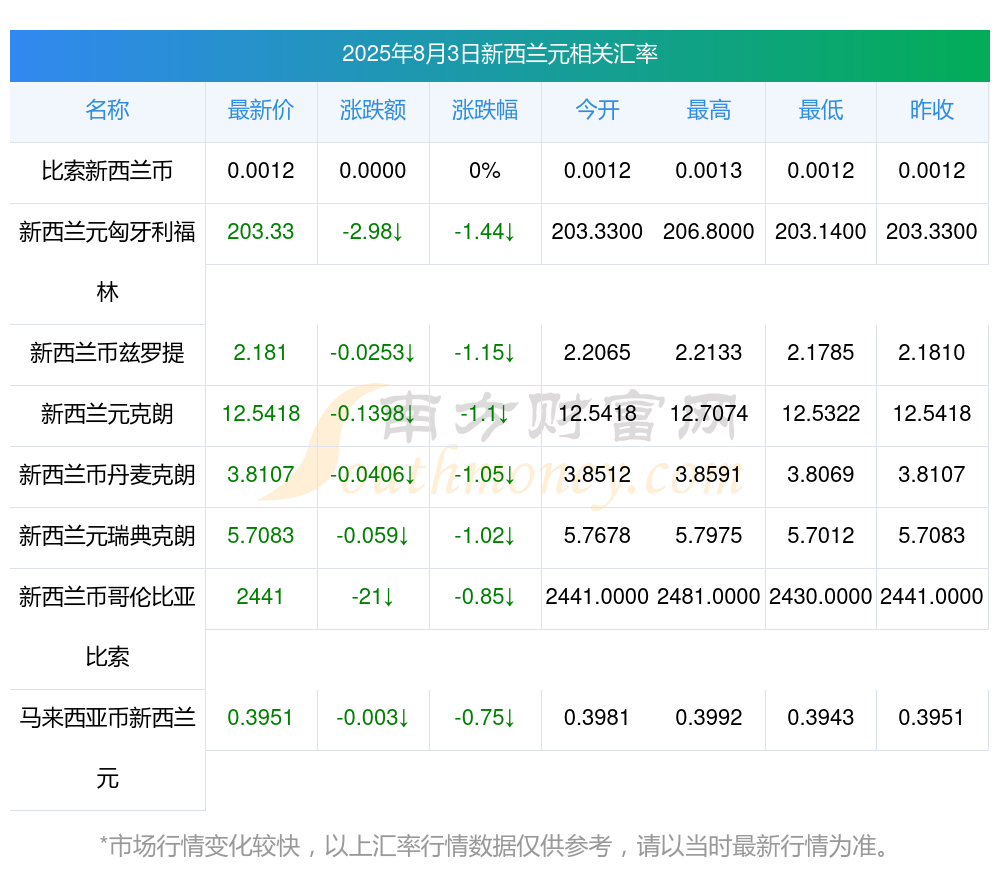Click change percentage -0.85↓

coord(485,596)
